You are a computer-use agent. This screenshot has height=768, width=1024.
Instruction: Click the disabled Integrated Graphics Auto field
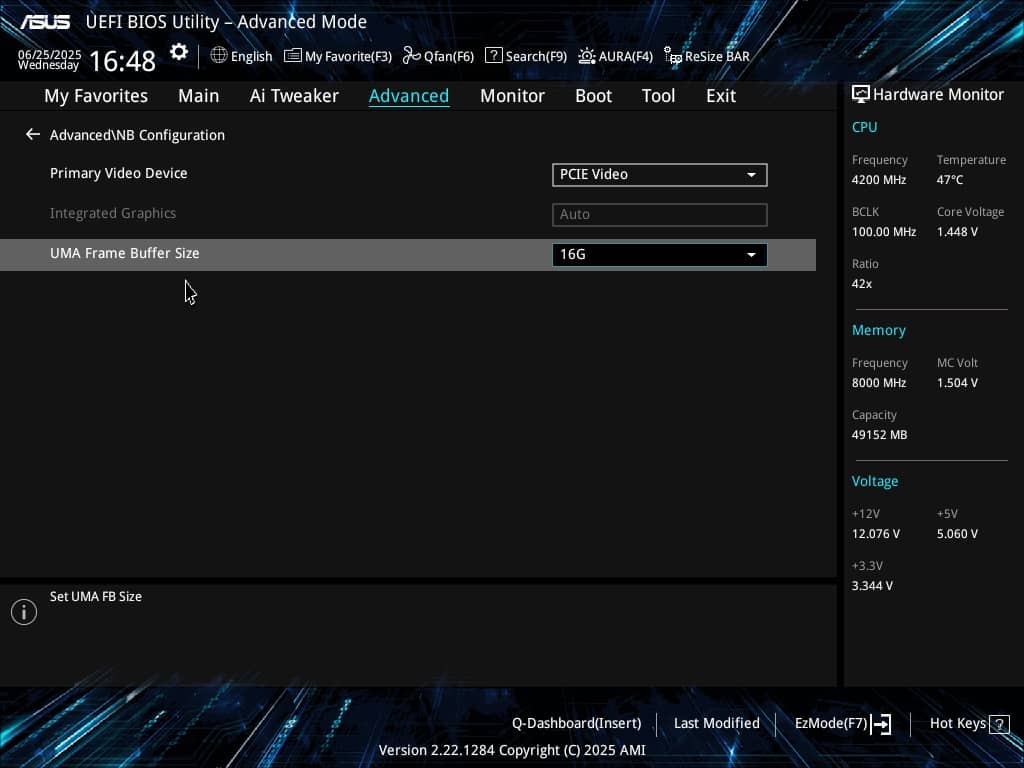[660, 214]
